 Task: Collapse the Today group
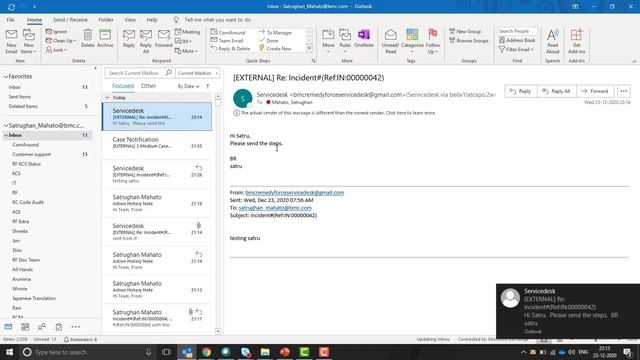pyautogui.click(x=107, y=98)
